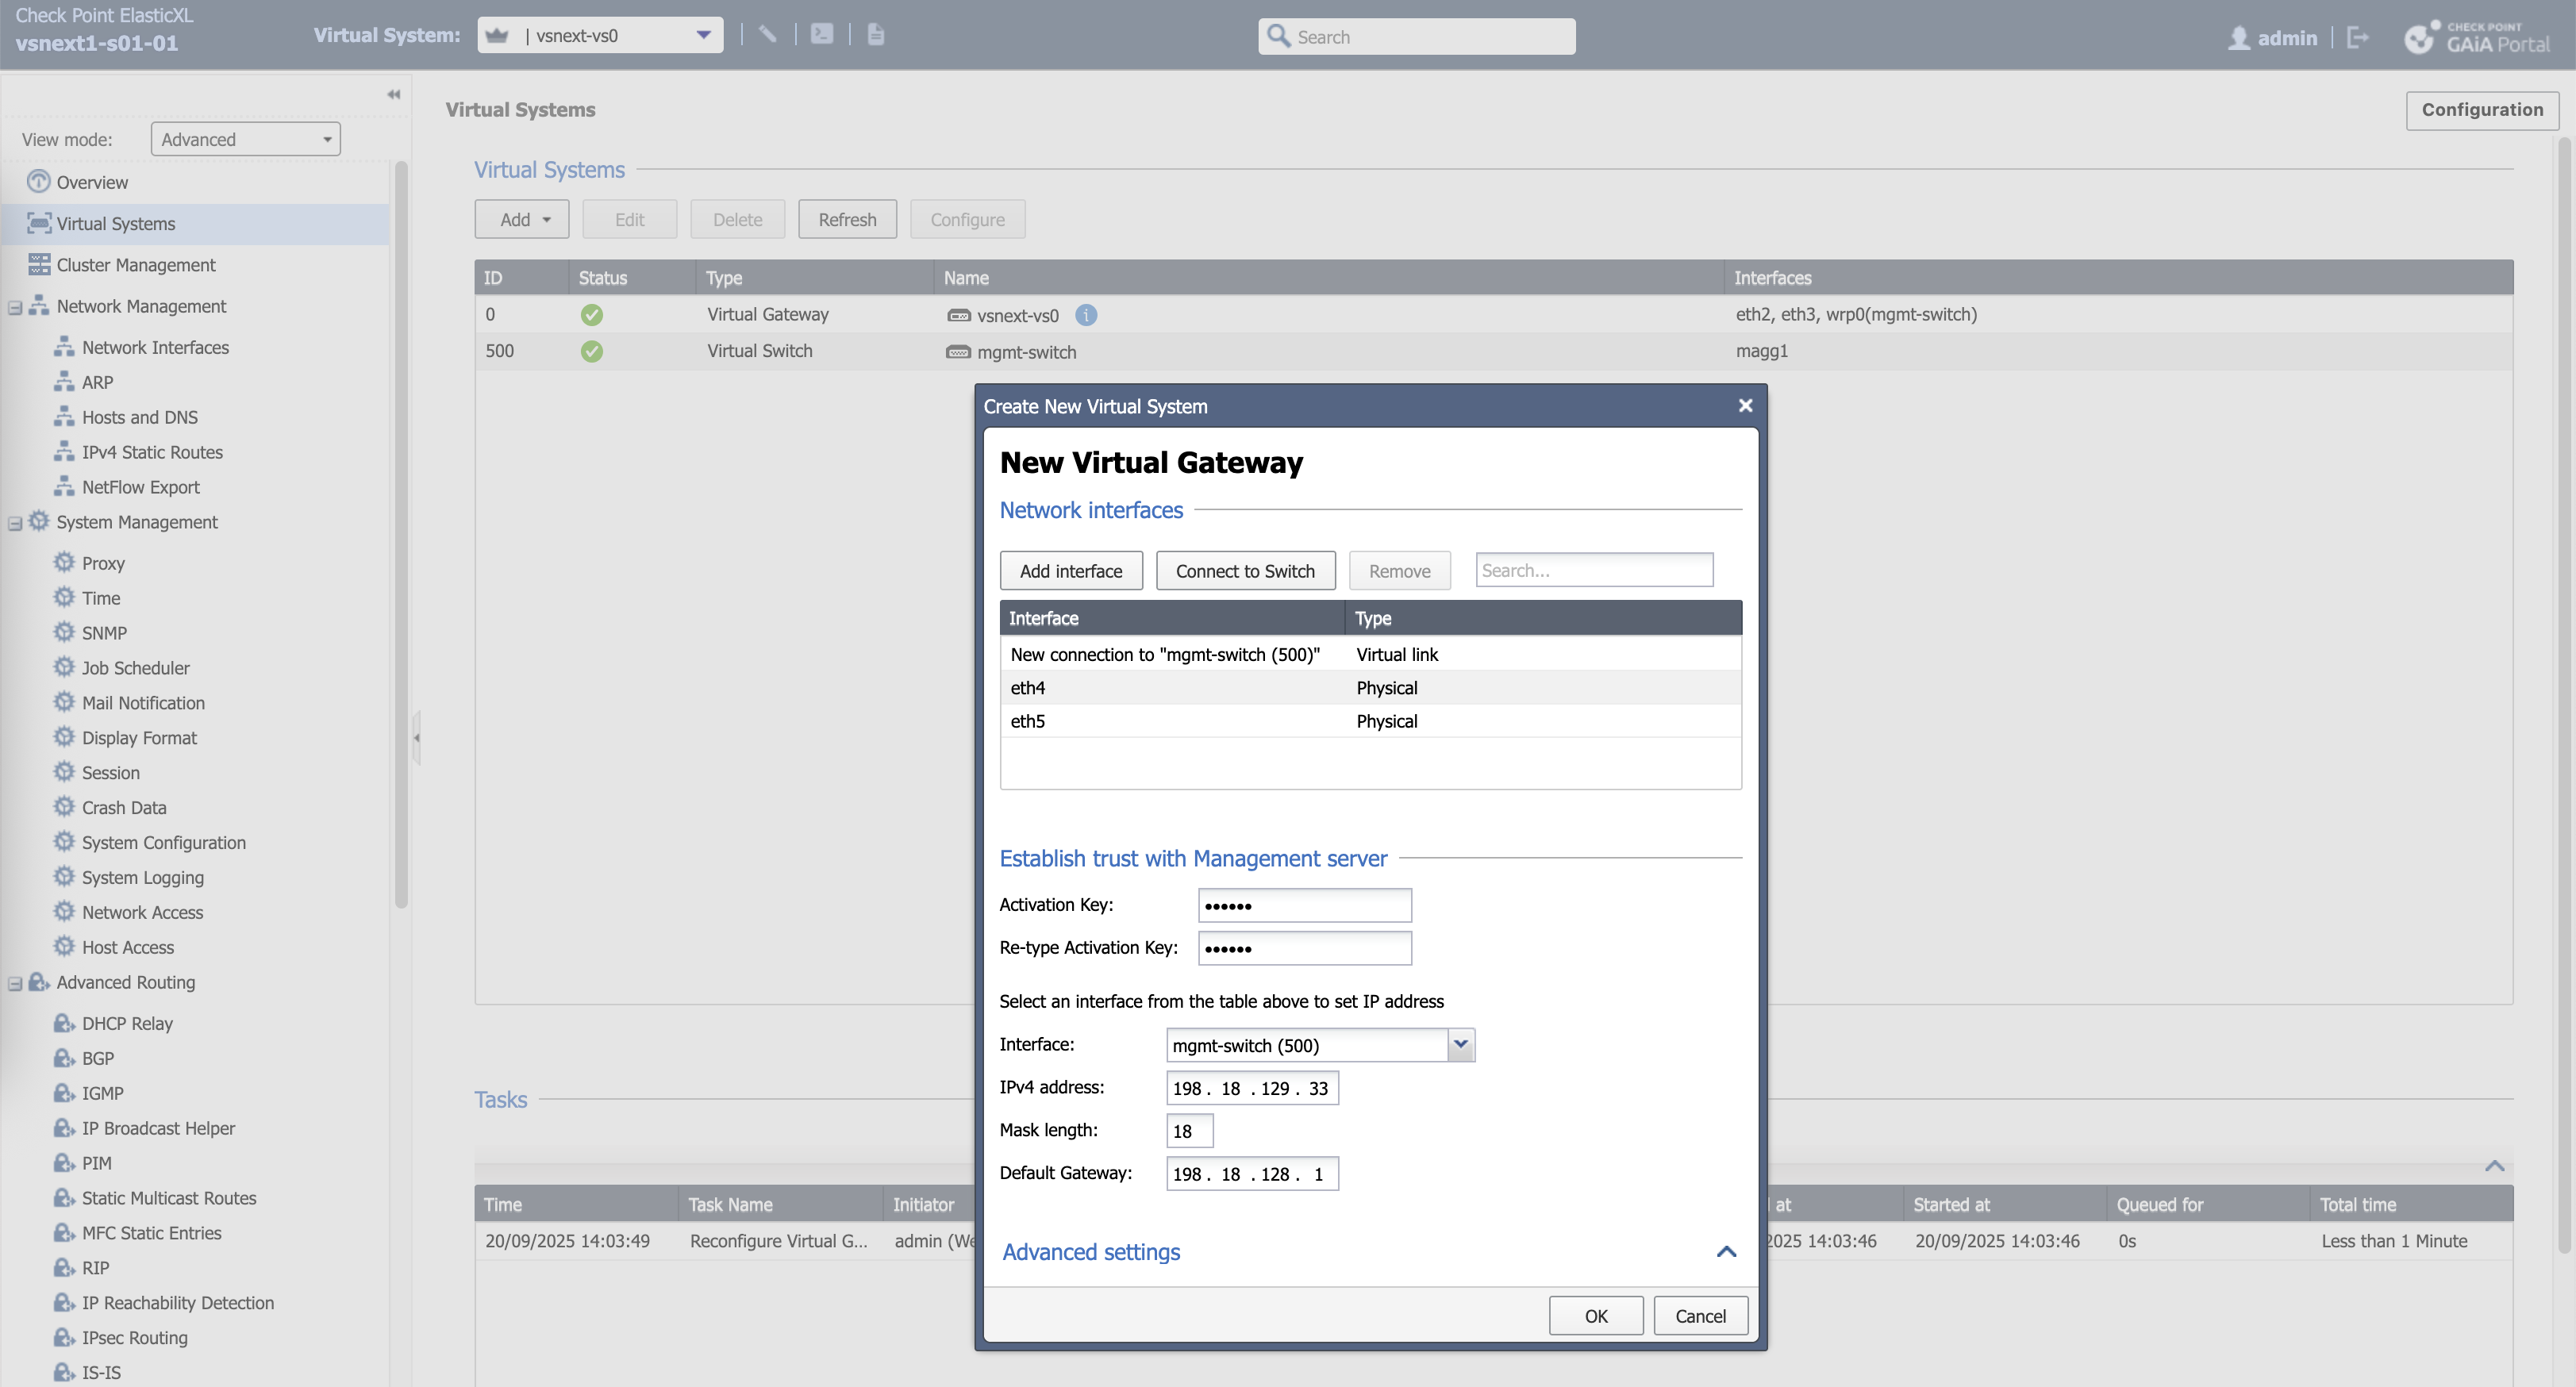Image resolution: width=2576 pixels, height=1387 pixels.
Task: Collapse the Advanced settings section
Action: pyautogui.click(x=1726, y=1252)
